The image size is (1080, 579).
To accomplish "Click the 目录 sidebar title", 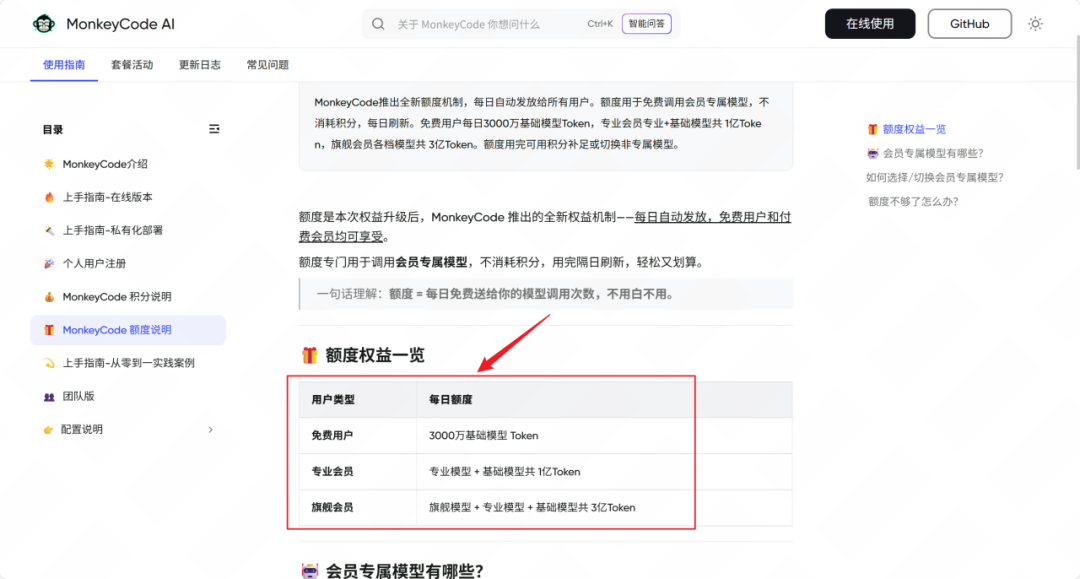I will click(53, 129).
